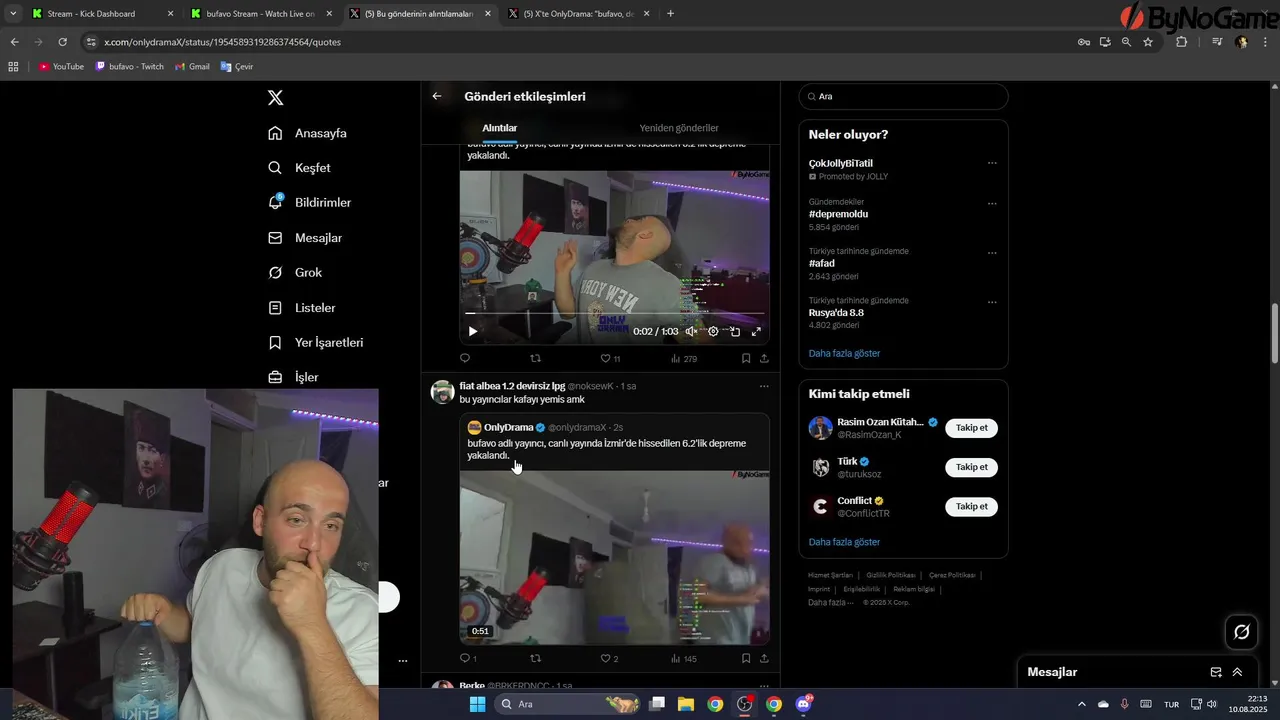
Task: Bookmark the post with 279 views
Action: 746,358
